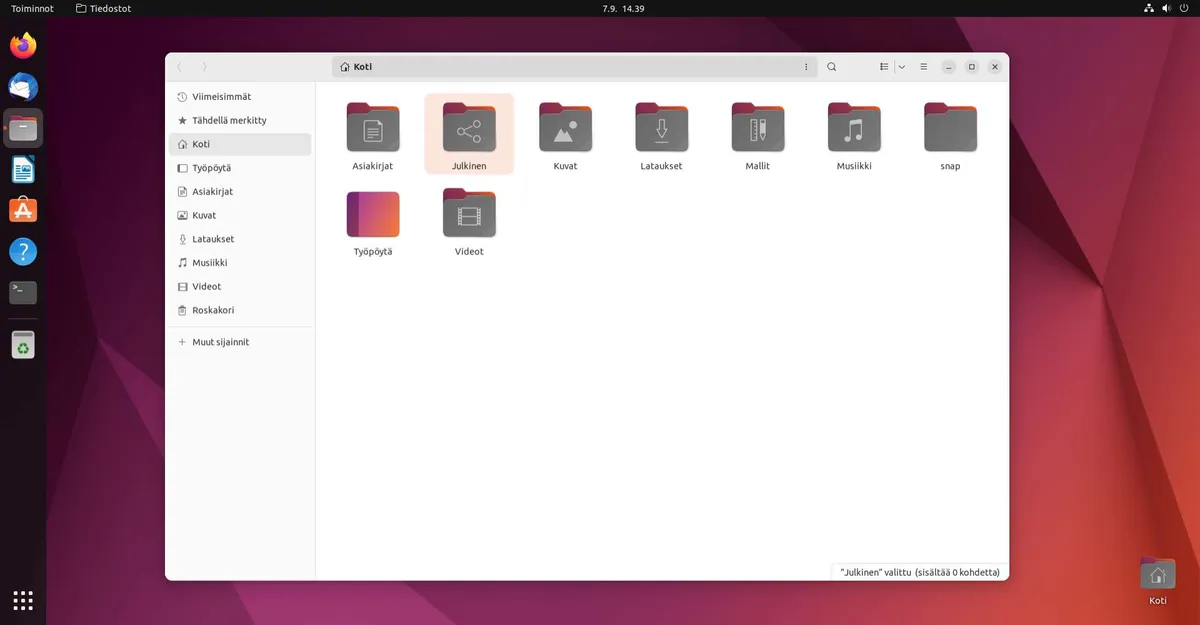Select the Julkinen shared folder
Viewport: 1200px width, 625px height.
[x=469, y=127]
